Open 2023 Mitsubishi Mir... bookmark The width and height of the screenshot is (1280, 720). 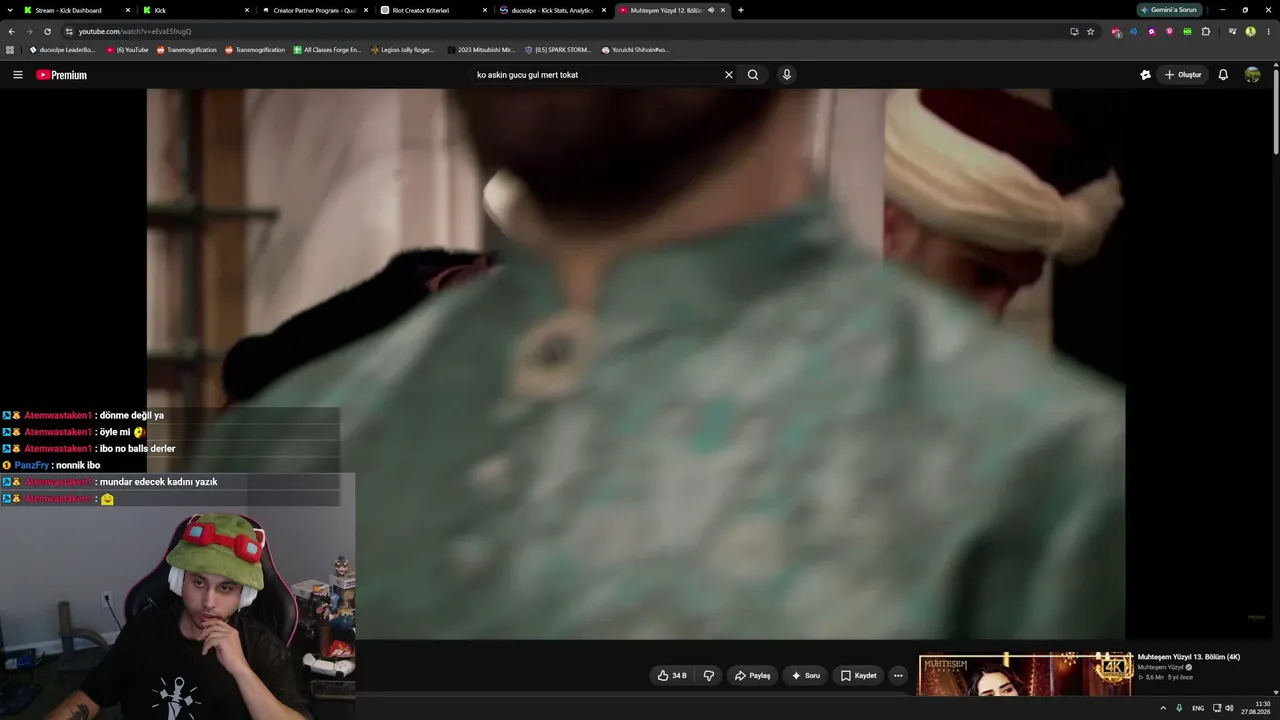tap(481, 50)
